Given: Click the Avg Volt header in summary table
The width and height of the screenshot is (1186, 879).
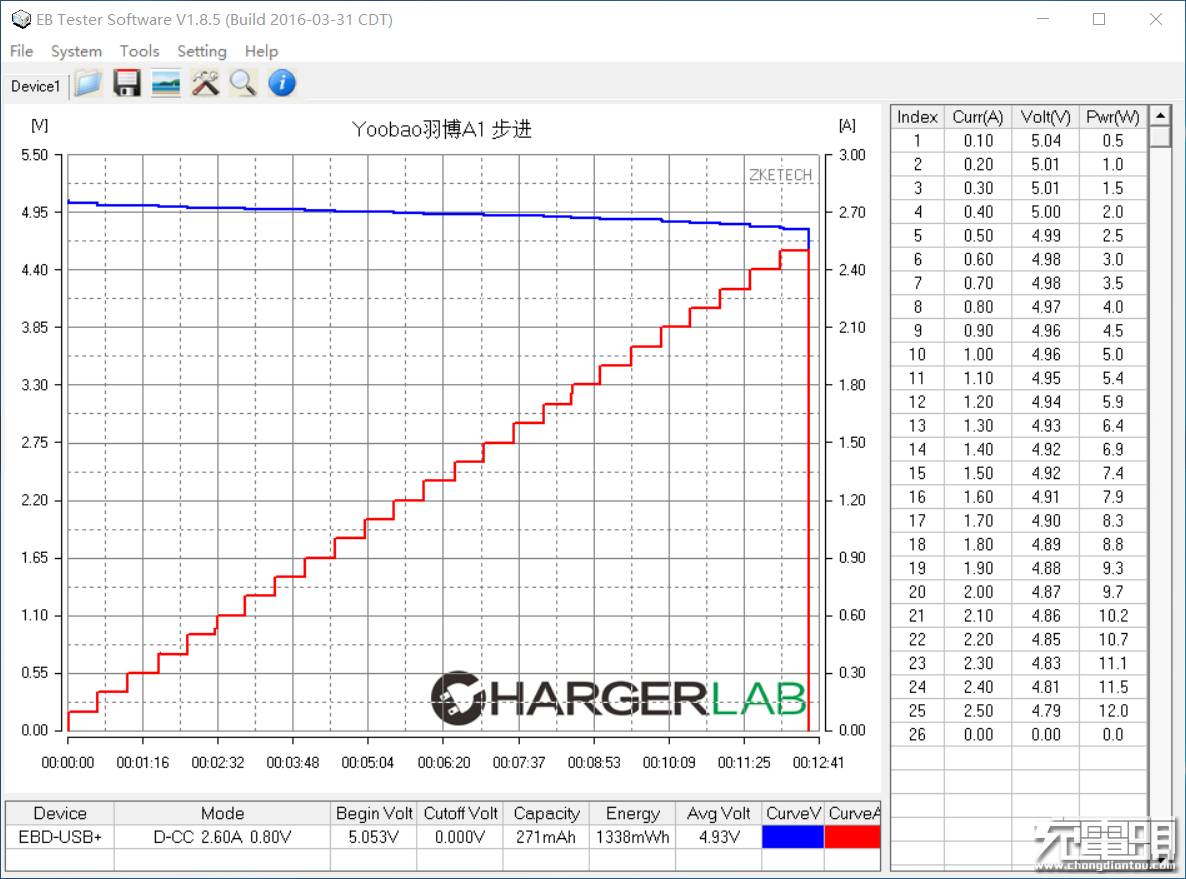Looking at the screenshot, I should click(x=719, y=813).
